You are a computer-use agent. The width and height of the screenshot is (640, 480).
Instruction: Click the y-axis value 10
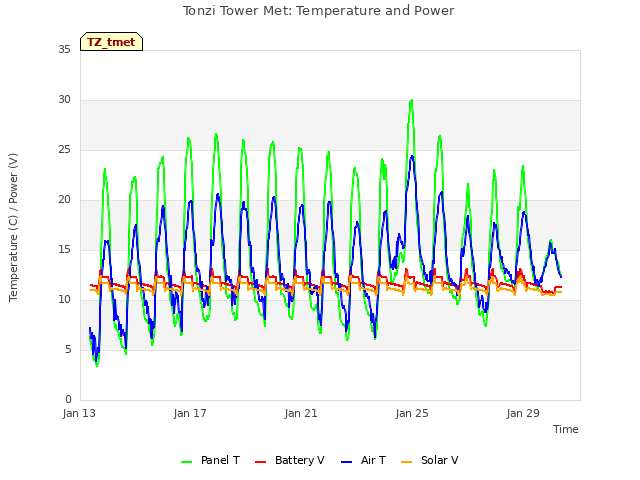(64, 300)
